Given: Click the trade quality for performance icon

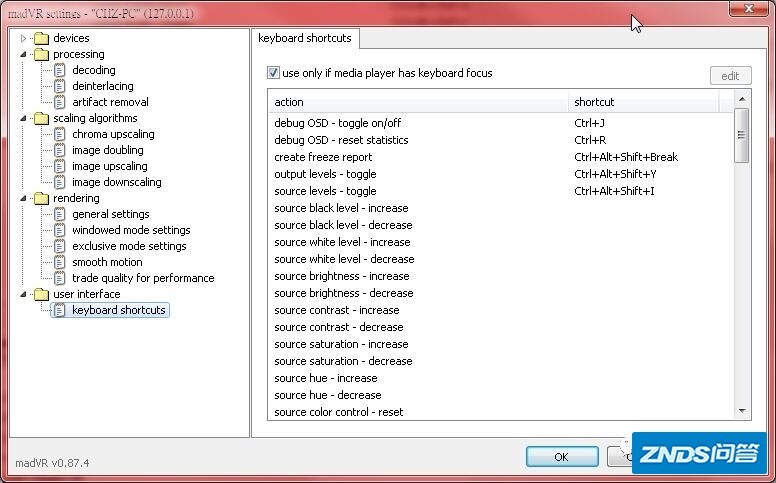Looking at the screenshot, I should click(x=59, y=278).
